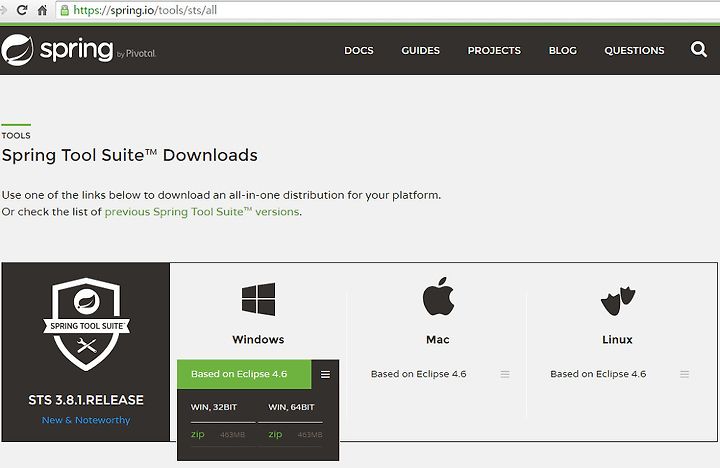Click the Spring leaf logo
This screenshot has width=720, height=468.
(17, 50)
